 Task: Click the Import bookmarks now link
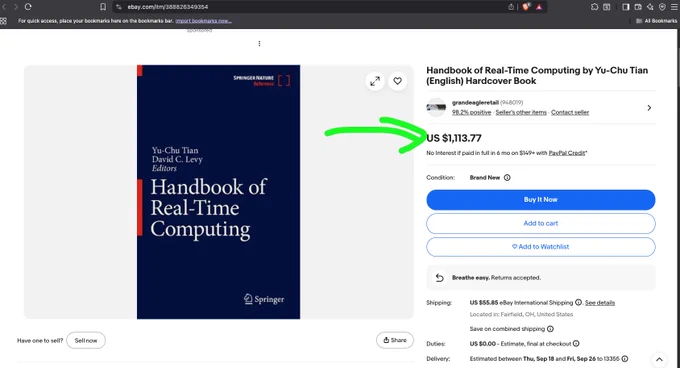point(203,21)
